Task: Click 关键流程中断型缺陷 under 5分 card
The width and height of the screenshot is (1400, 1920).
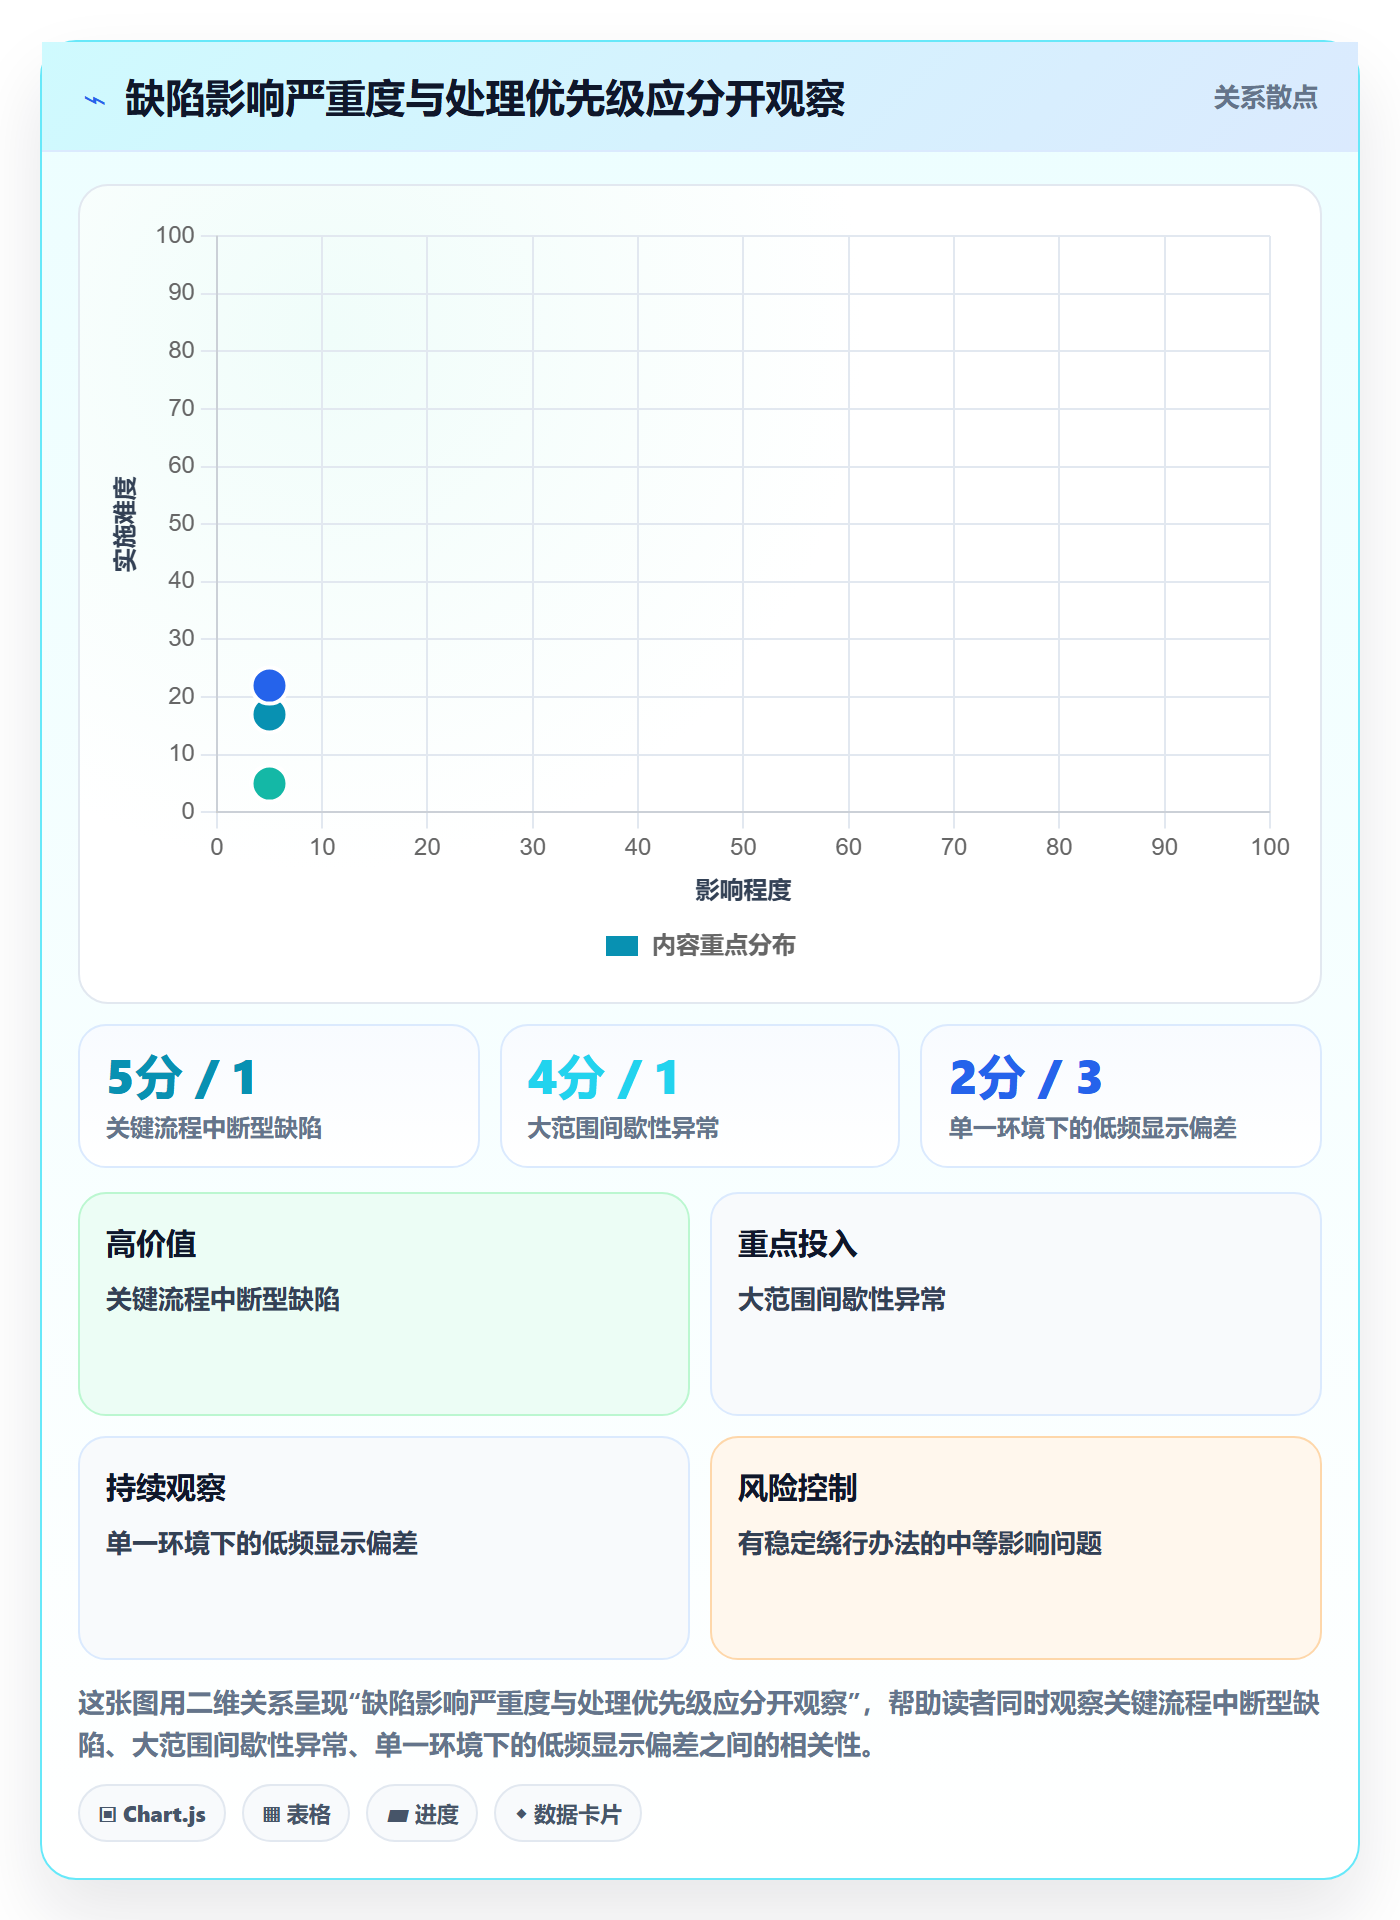Action: [x=214, y=1129]
